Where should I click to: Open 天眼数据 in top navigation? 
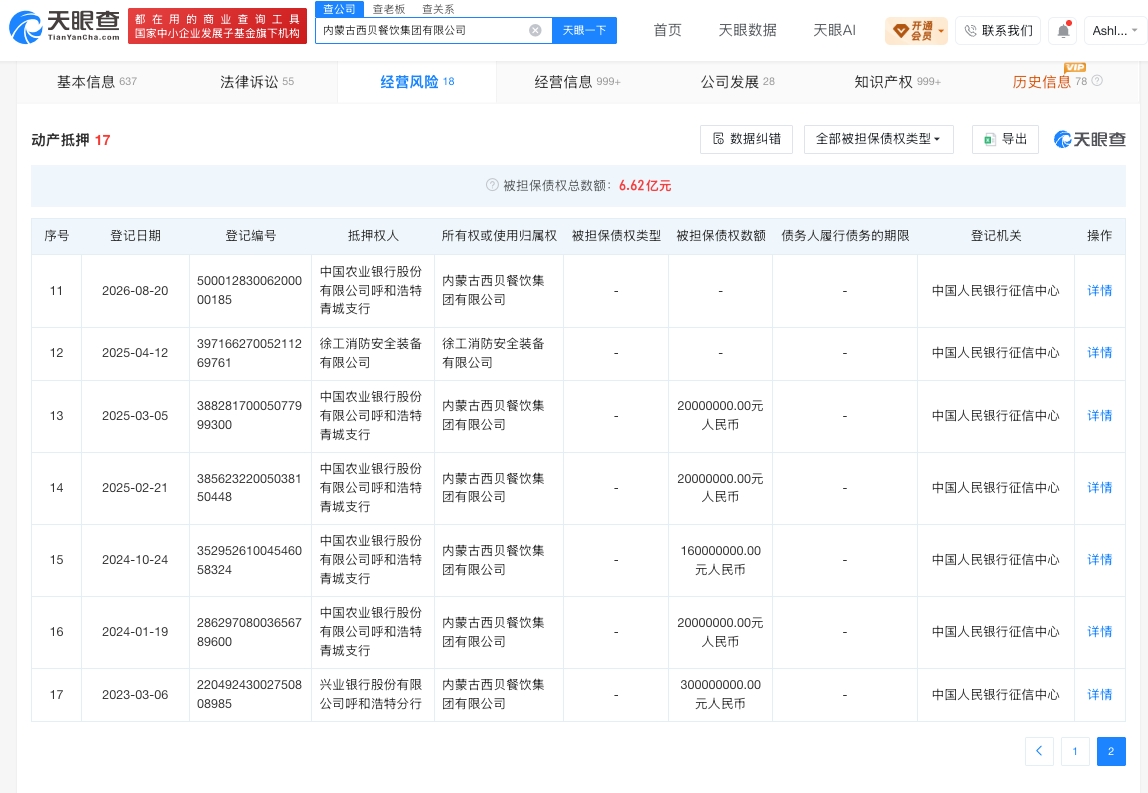[747, 30]
